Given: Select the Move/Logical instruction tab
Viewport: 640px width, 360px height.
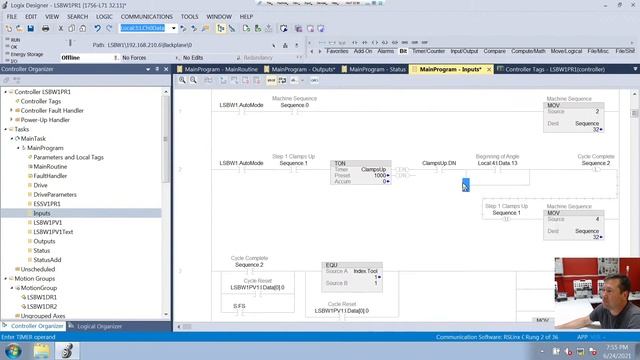Looking at the screenshot, I should tap(566, 51).
